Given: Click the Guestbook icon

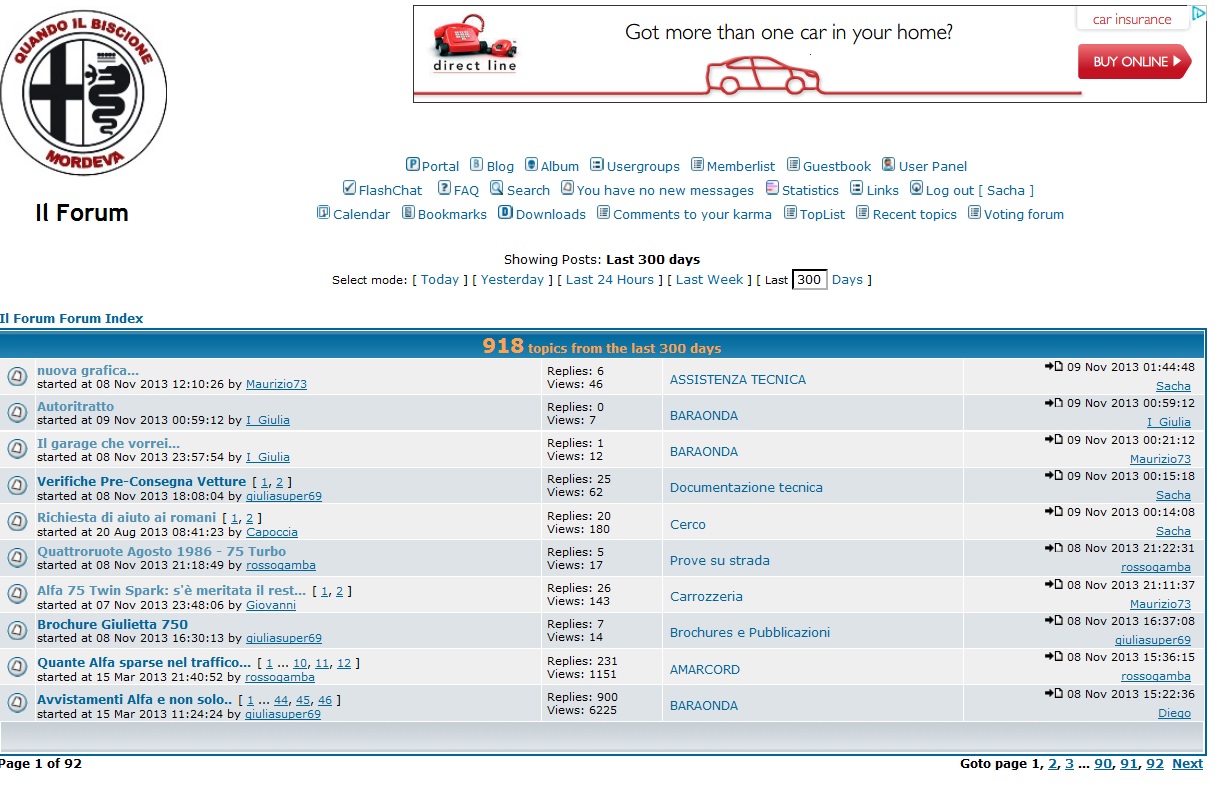Looking at the screenshot, I should click(x=793, y=165).
